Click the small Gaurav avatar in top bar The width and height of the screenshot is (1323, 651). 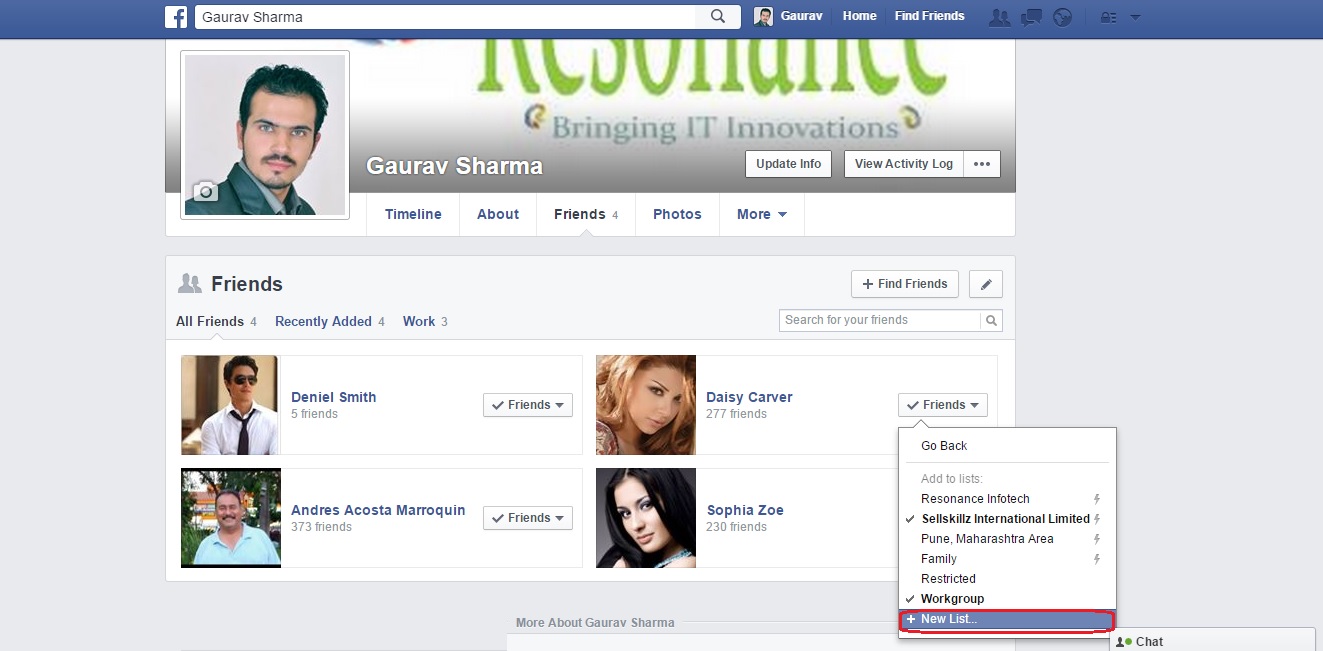point(764,16)
